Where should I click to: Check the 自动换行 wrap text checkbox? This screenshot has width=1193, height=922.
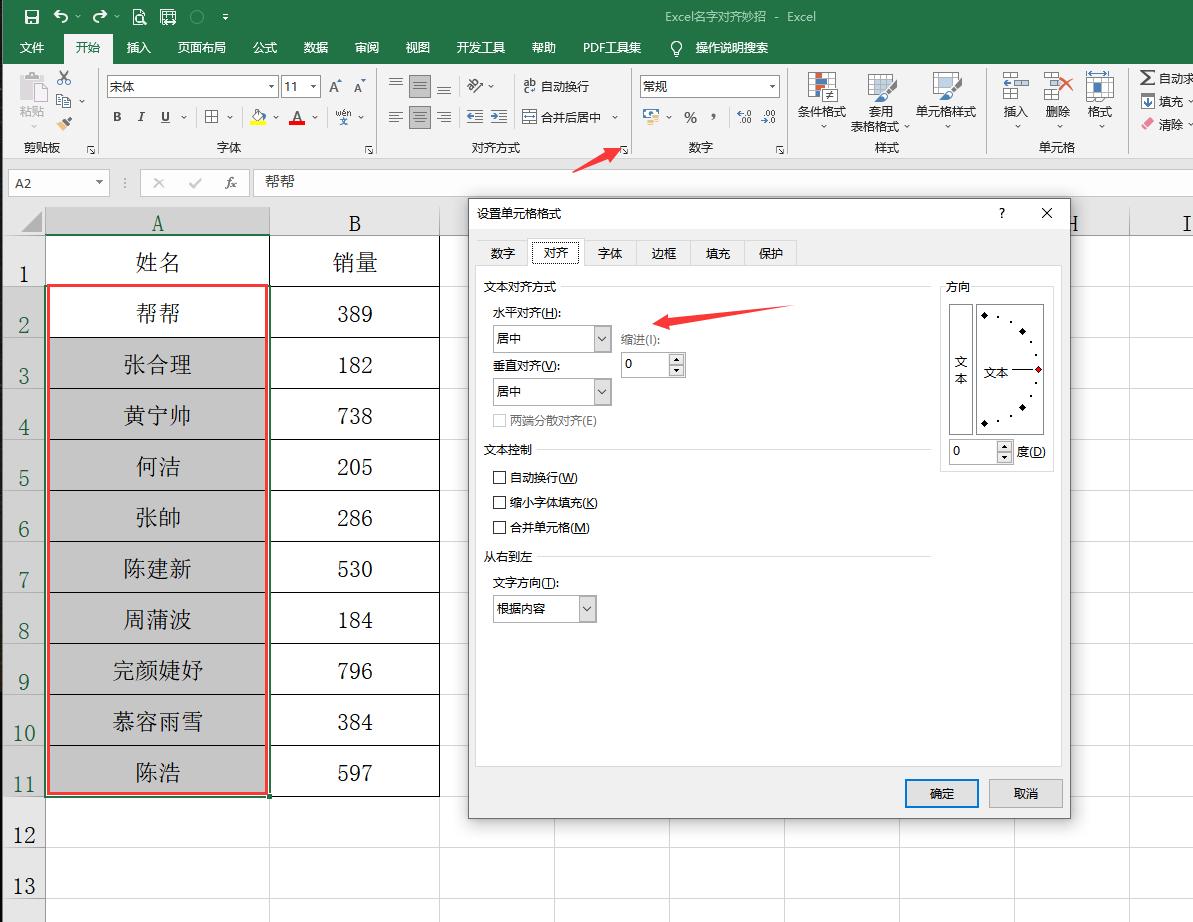coord(499,478)
